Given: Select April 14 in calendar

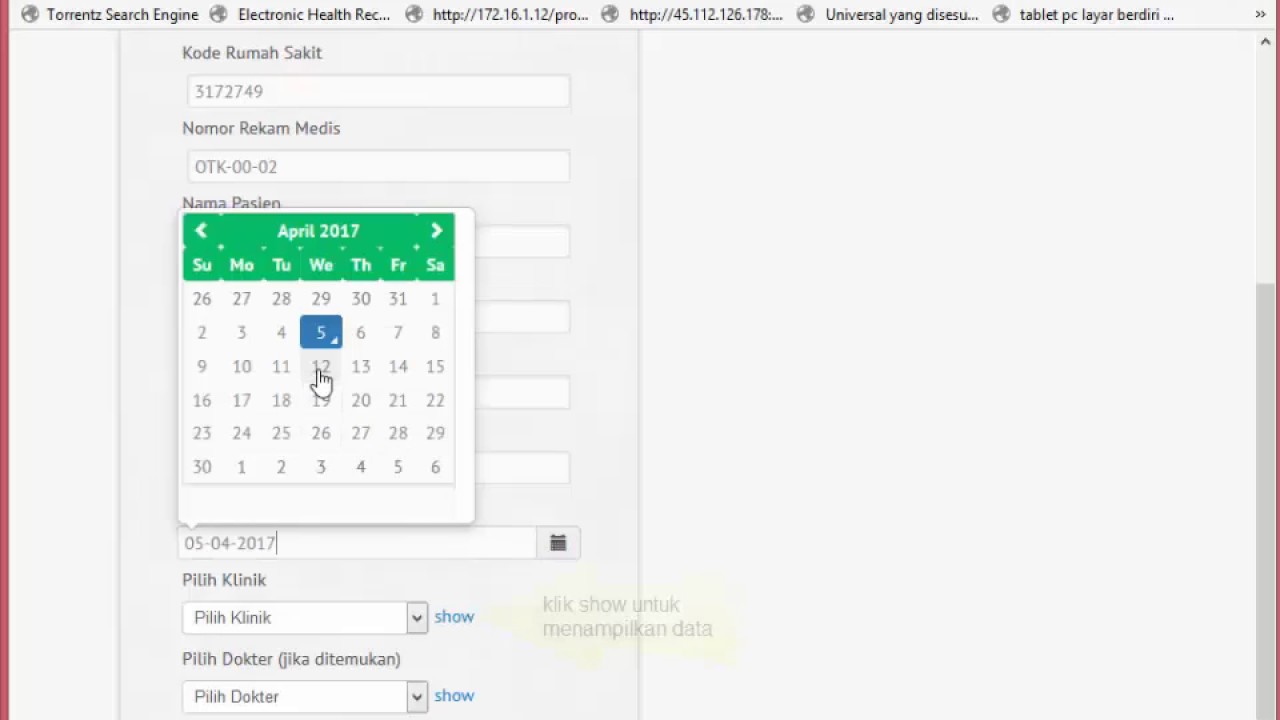Looking at the screenshot, I should coord(398,366).
